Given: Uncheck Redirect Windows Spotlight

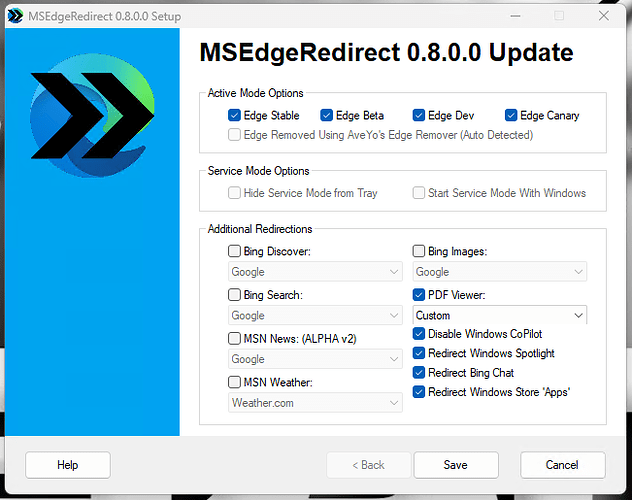Looking at the screenshot, I should click(x=419, y=353).
